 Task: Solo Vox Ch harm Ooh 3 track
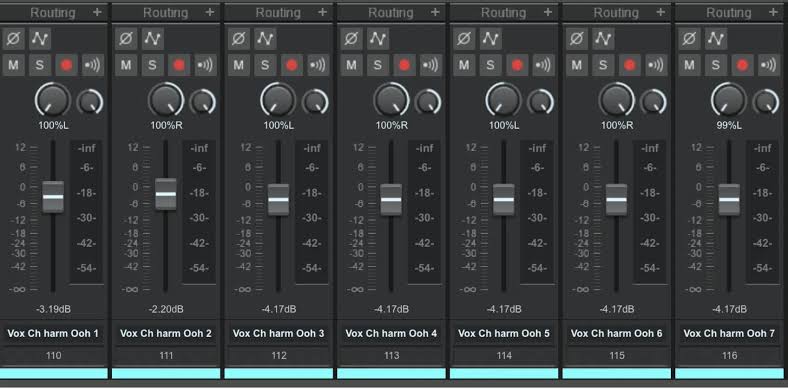tap(265, 65)
